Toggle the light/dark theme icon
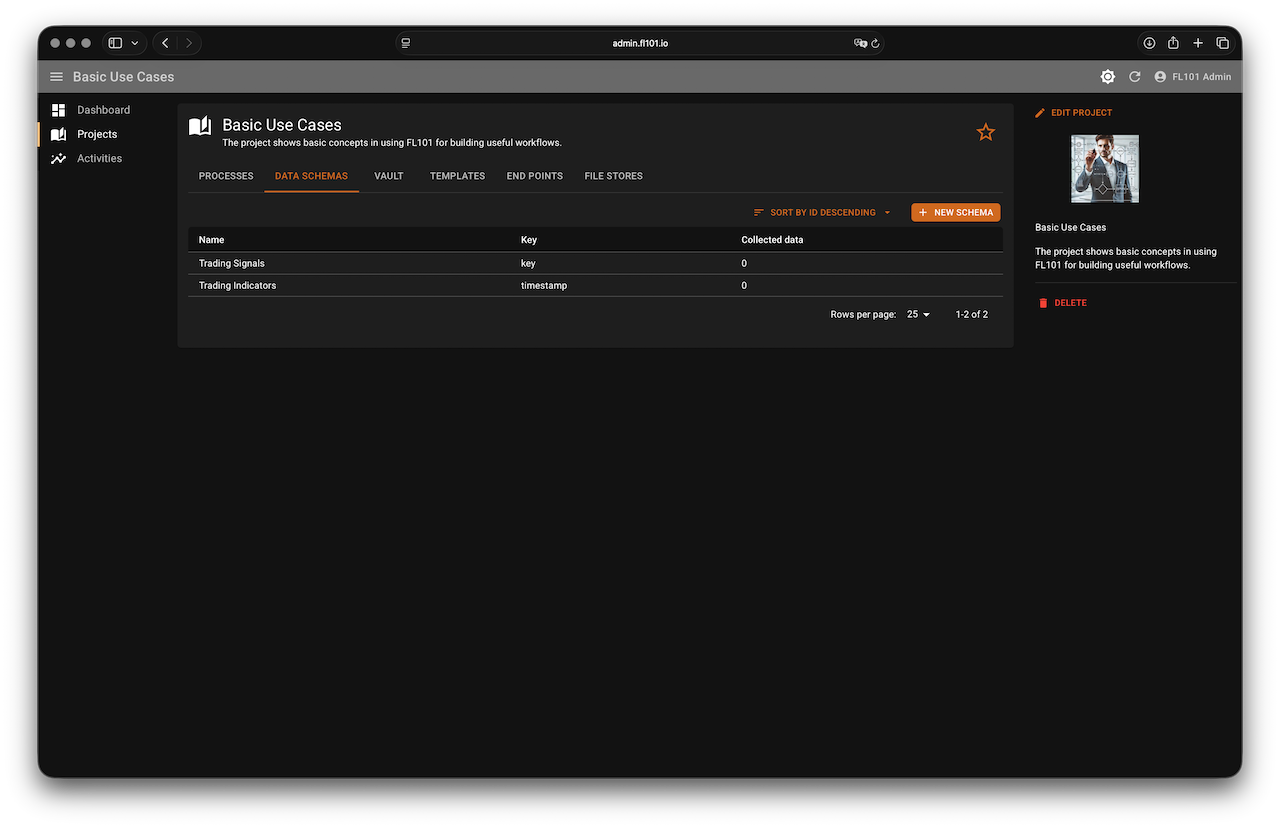Screen dimensions: 1280x828 (x=1107, y=77)
